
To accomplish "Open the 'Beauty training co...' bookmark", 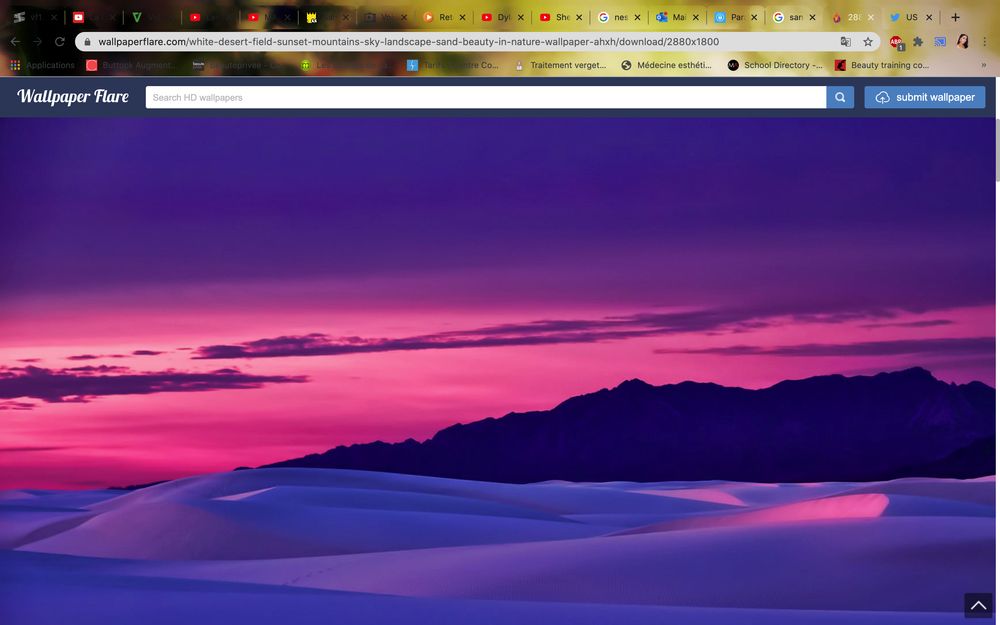I will 882,65.
